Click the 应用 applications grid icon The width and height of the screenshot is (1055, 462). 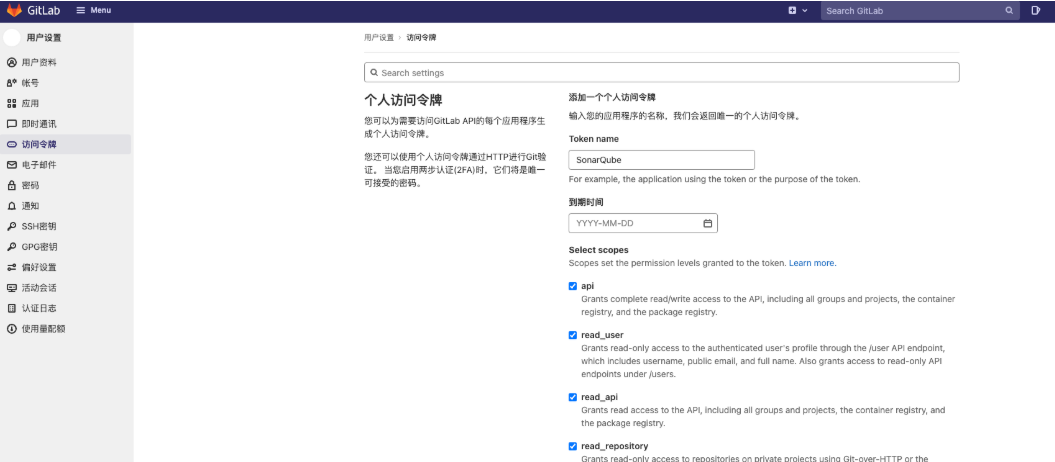(11, 104)
